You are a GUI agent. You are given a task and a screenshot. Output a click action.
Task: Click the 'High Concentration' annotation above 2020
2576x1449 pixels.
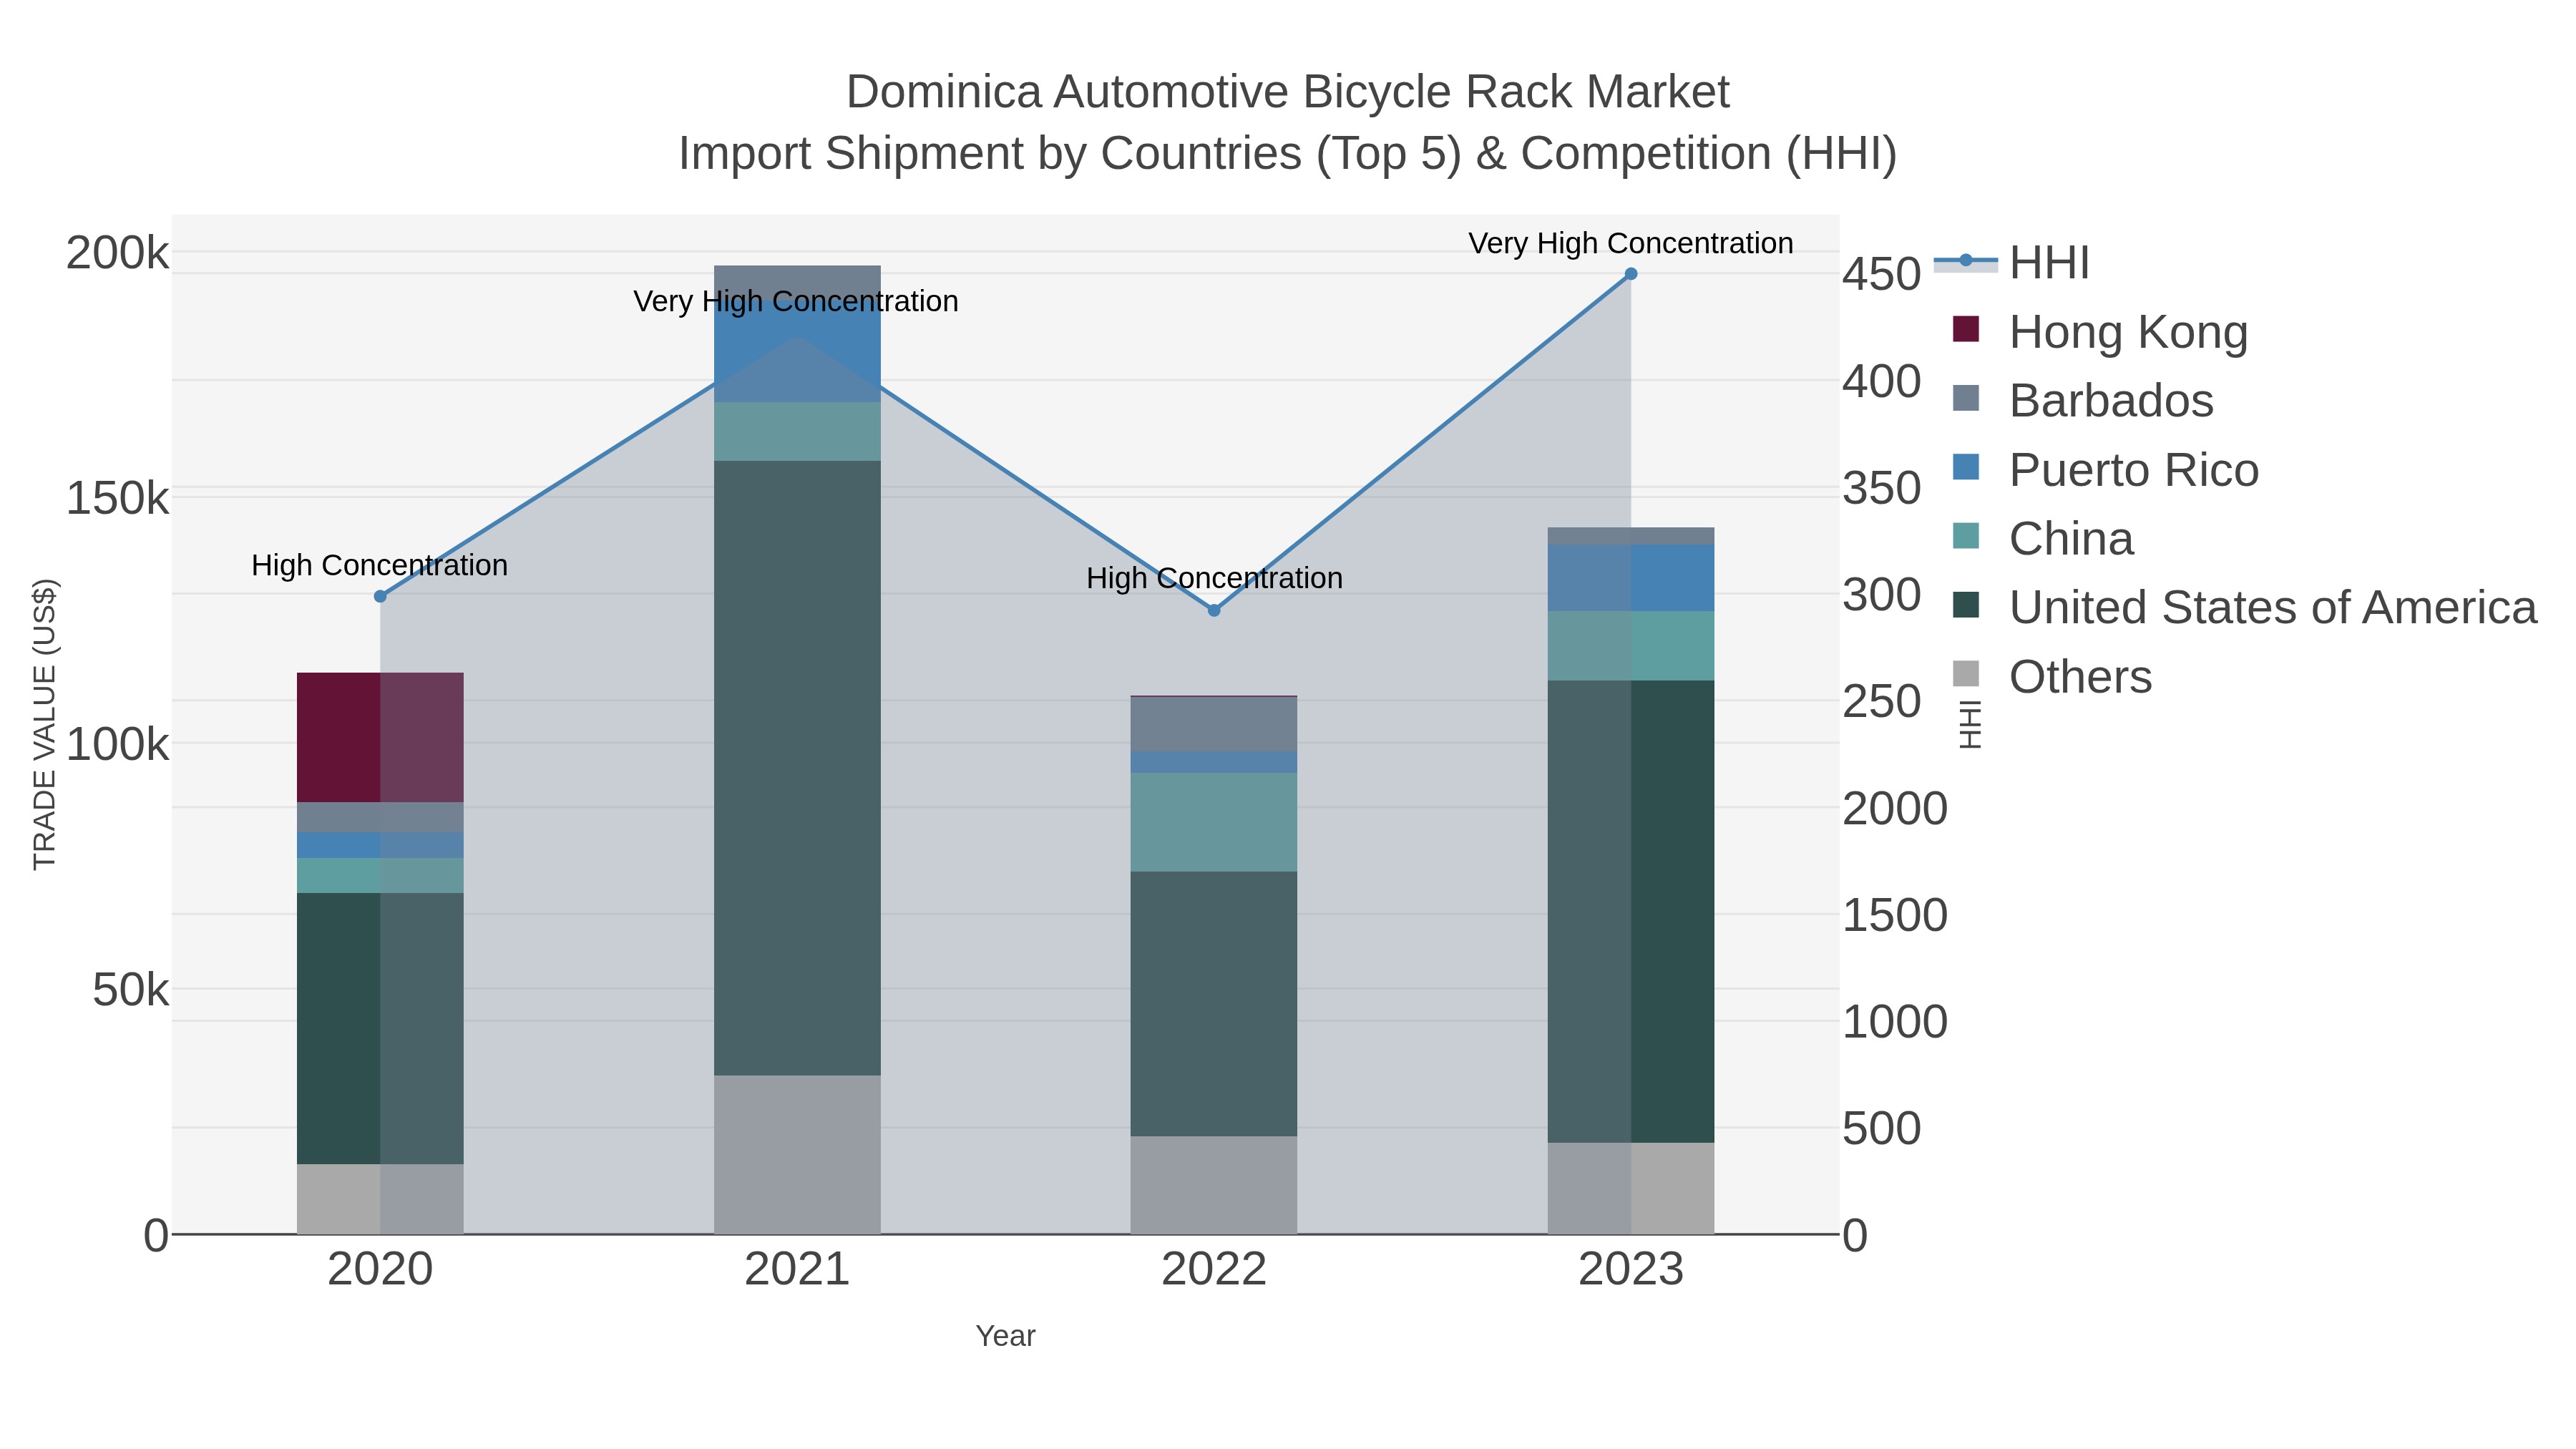pos(380,565)
